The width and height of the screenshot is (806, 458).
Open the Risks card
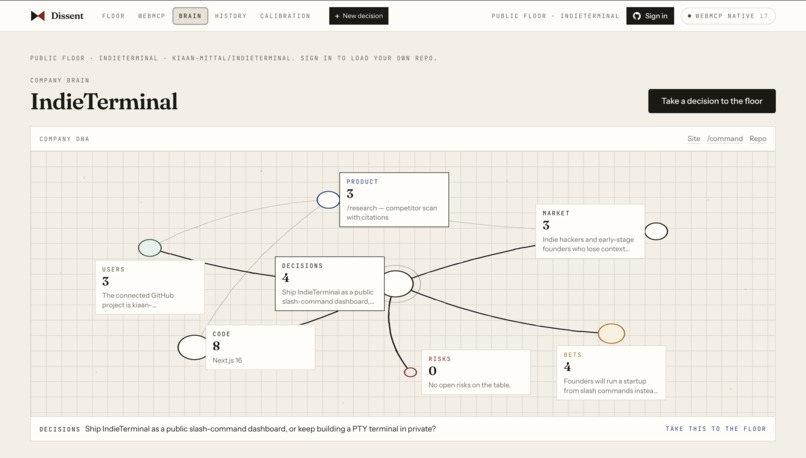(476, 372)
